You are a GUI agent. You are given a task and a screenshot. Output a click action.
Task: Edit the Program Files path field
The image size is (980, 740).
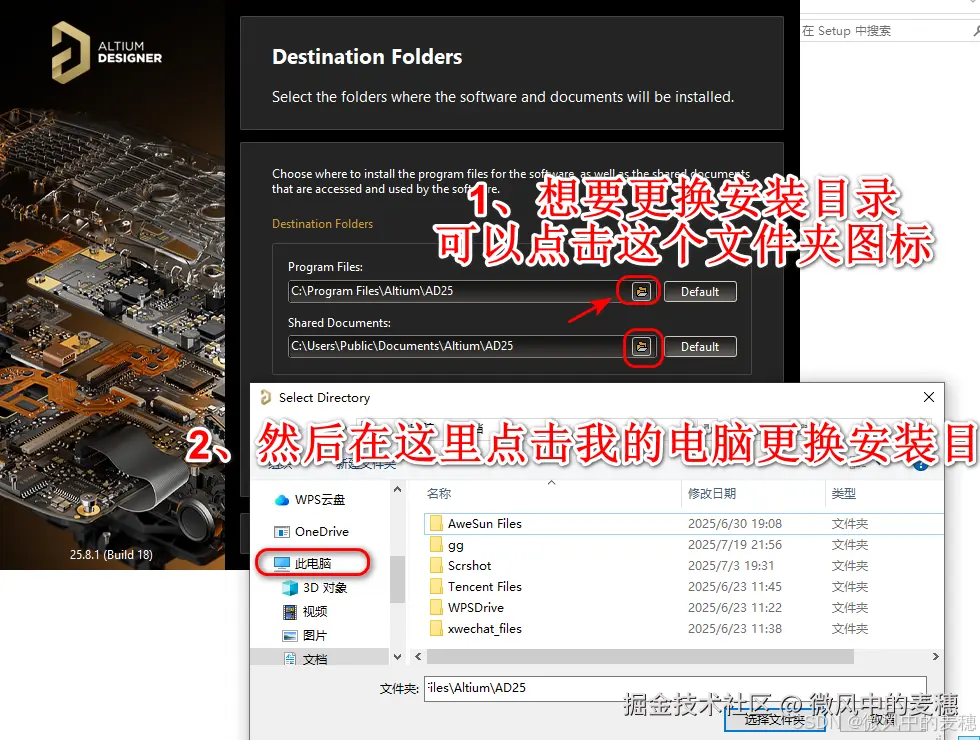[459, 291]
